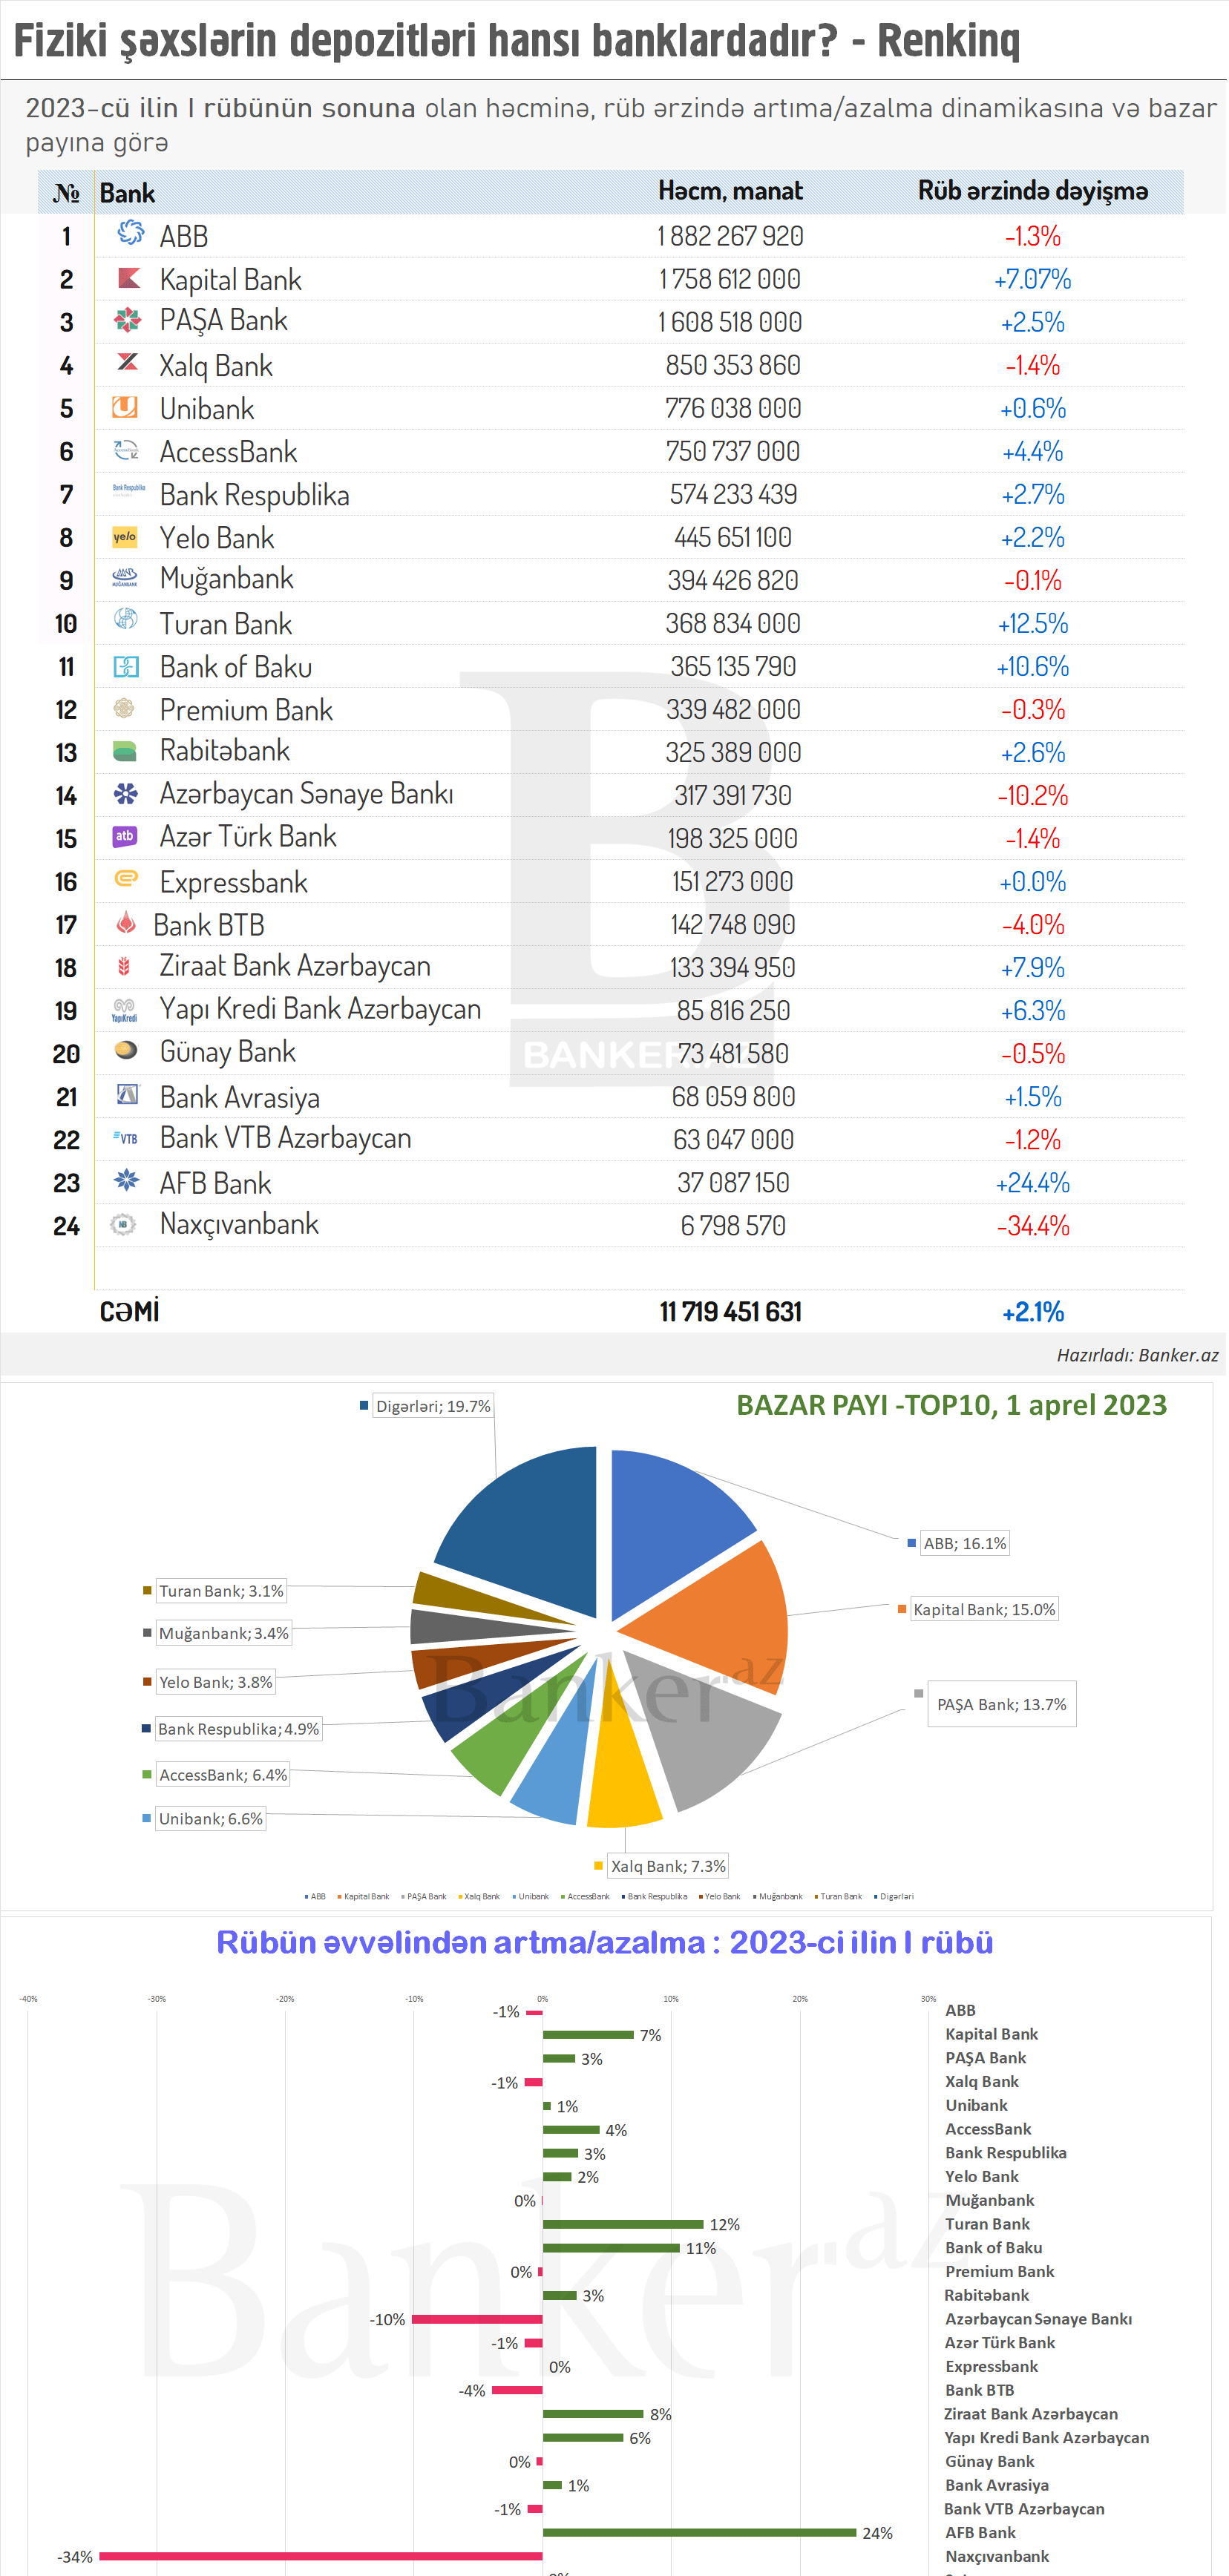Image resolution: width=1229 pixels, height=2576 pixels.
Task: Click the Naxçıvanbank row name
Action: coord(239,1224)
